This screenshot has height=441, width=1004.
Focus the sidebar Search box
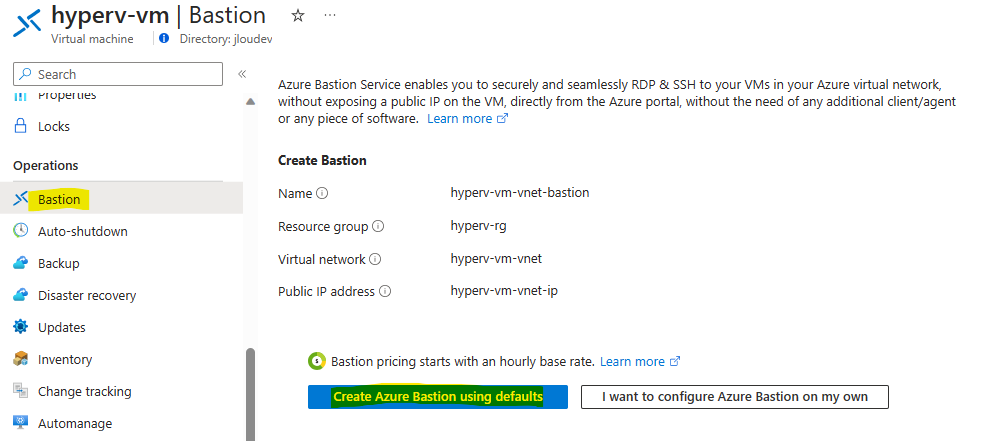click(x=118, y=74)
